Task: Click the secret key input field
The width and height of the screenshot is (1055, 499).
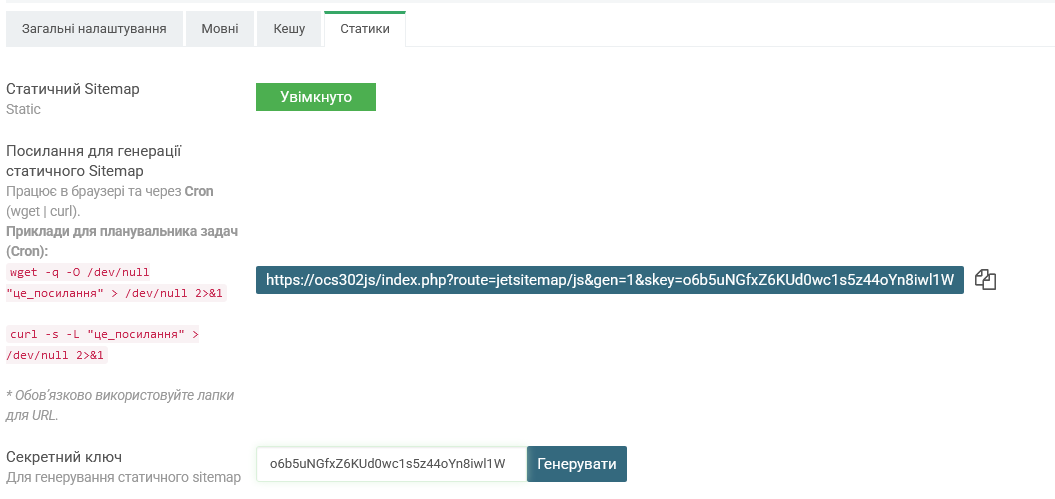Action: (x=391, y=464)
